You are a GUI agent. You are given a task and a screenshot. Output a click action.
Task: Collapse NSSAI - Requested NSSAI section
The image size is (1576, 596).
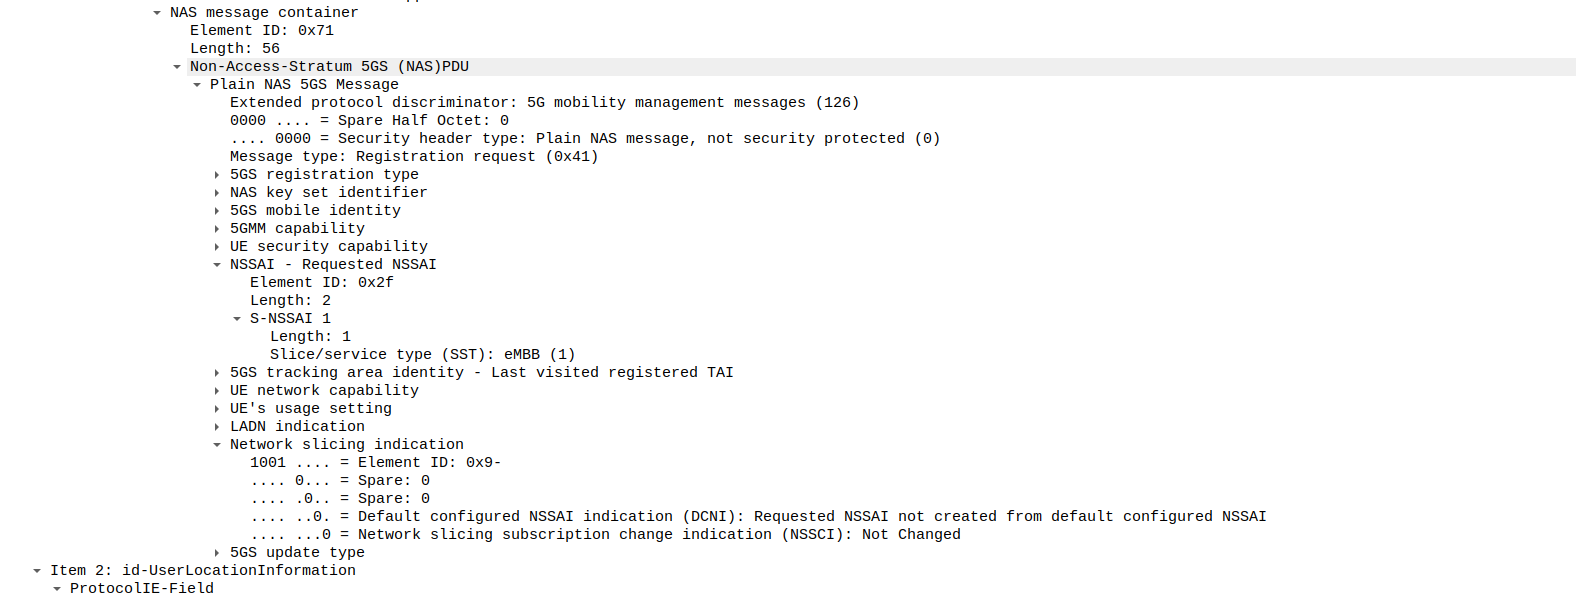pyautogui.click(x=217, y=265)
